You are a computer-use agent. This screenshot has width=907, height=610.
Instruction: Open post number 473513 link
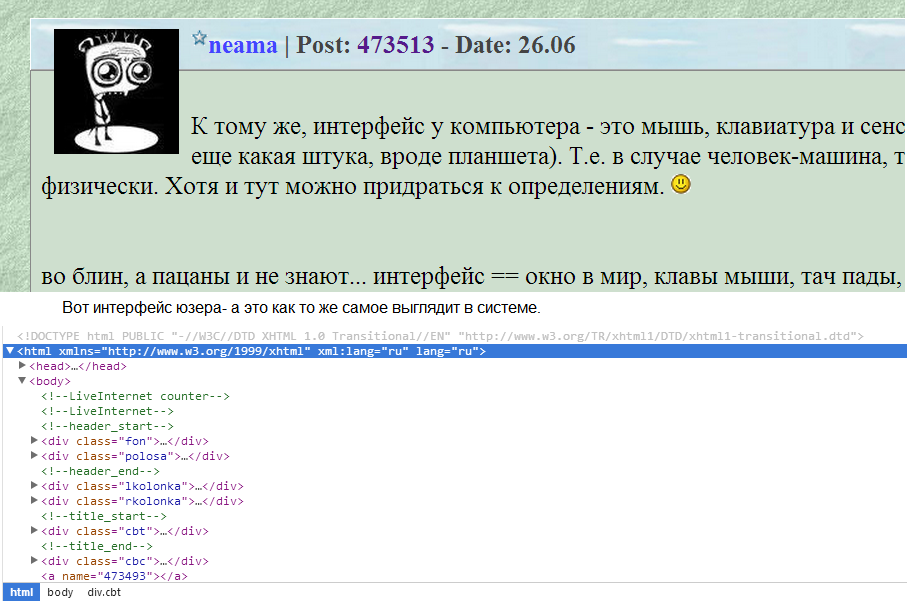pos(395,45)
